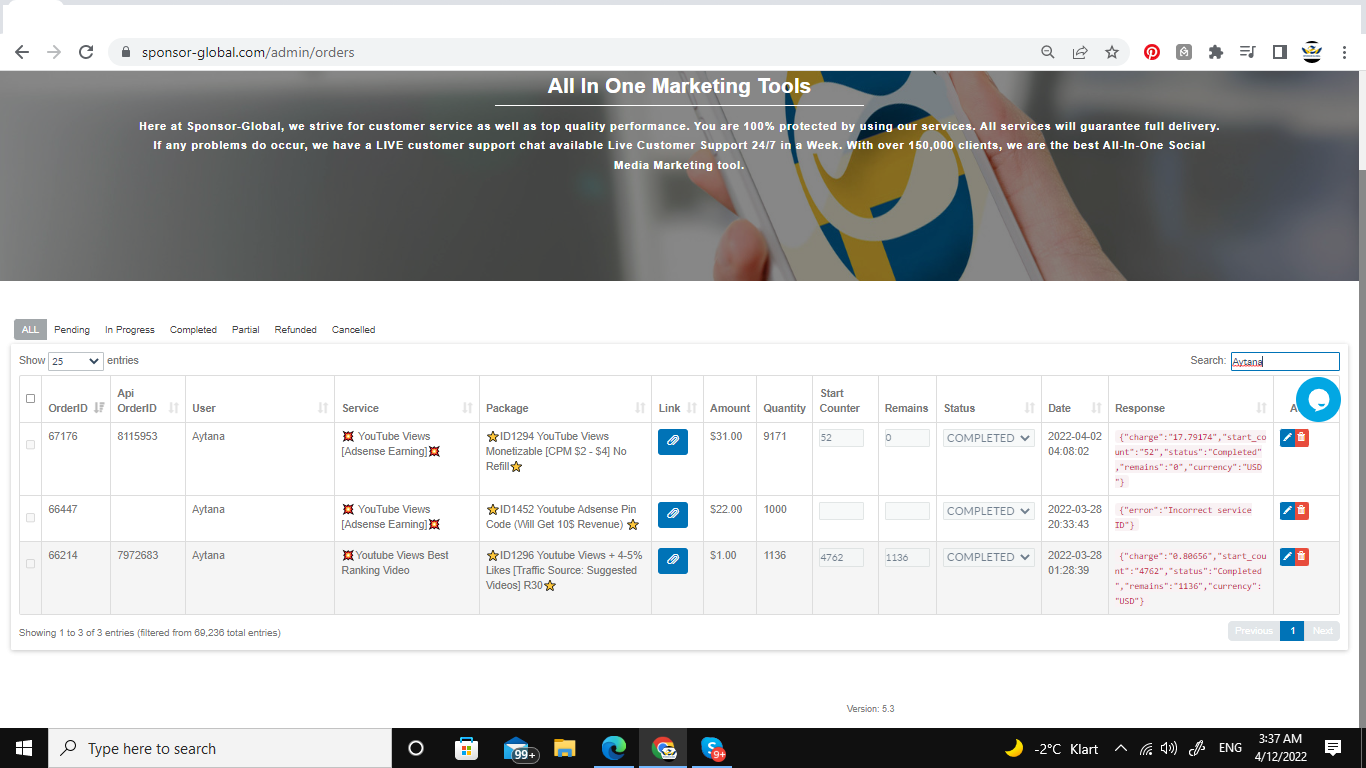Open Microsoft Store from the taskbar
The width and height of the screenshot is (1366, 768).
click(x=466, y=748)
